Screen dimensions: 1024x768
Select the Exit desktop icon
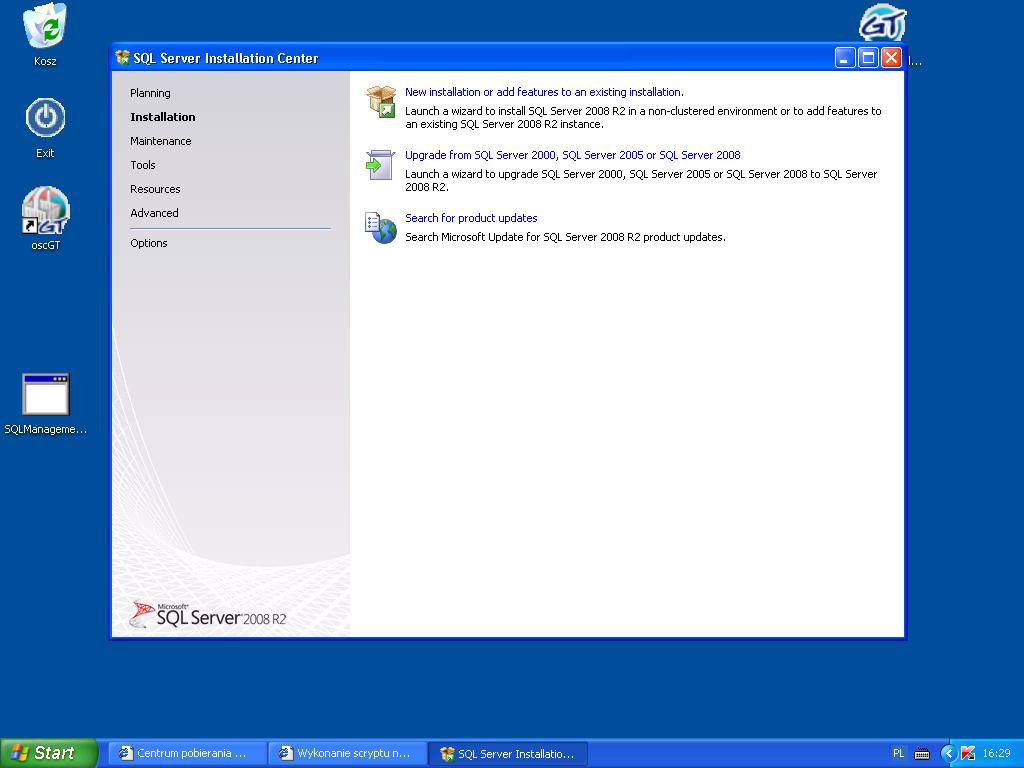(45, 118)
